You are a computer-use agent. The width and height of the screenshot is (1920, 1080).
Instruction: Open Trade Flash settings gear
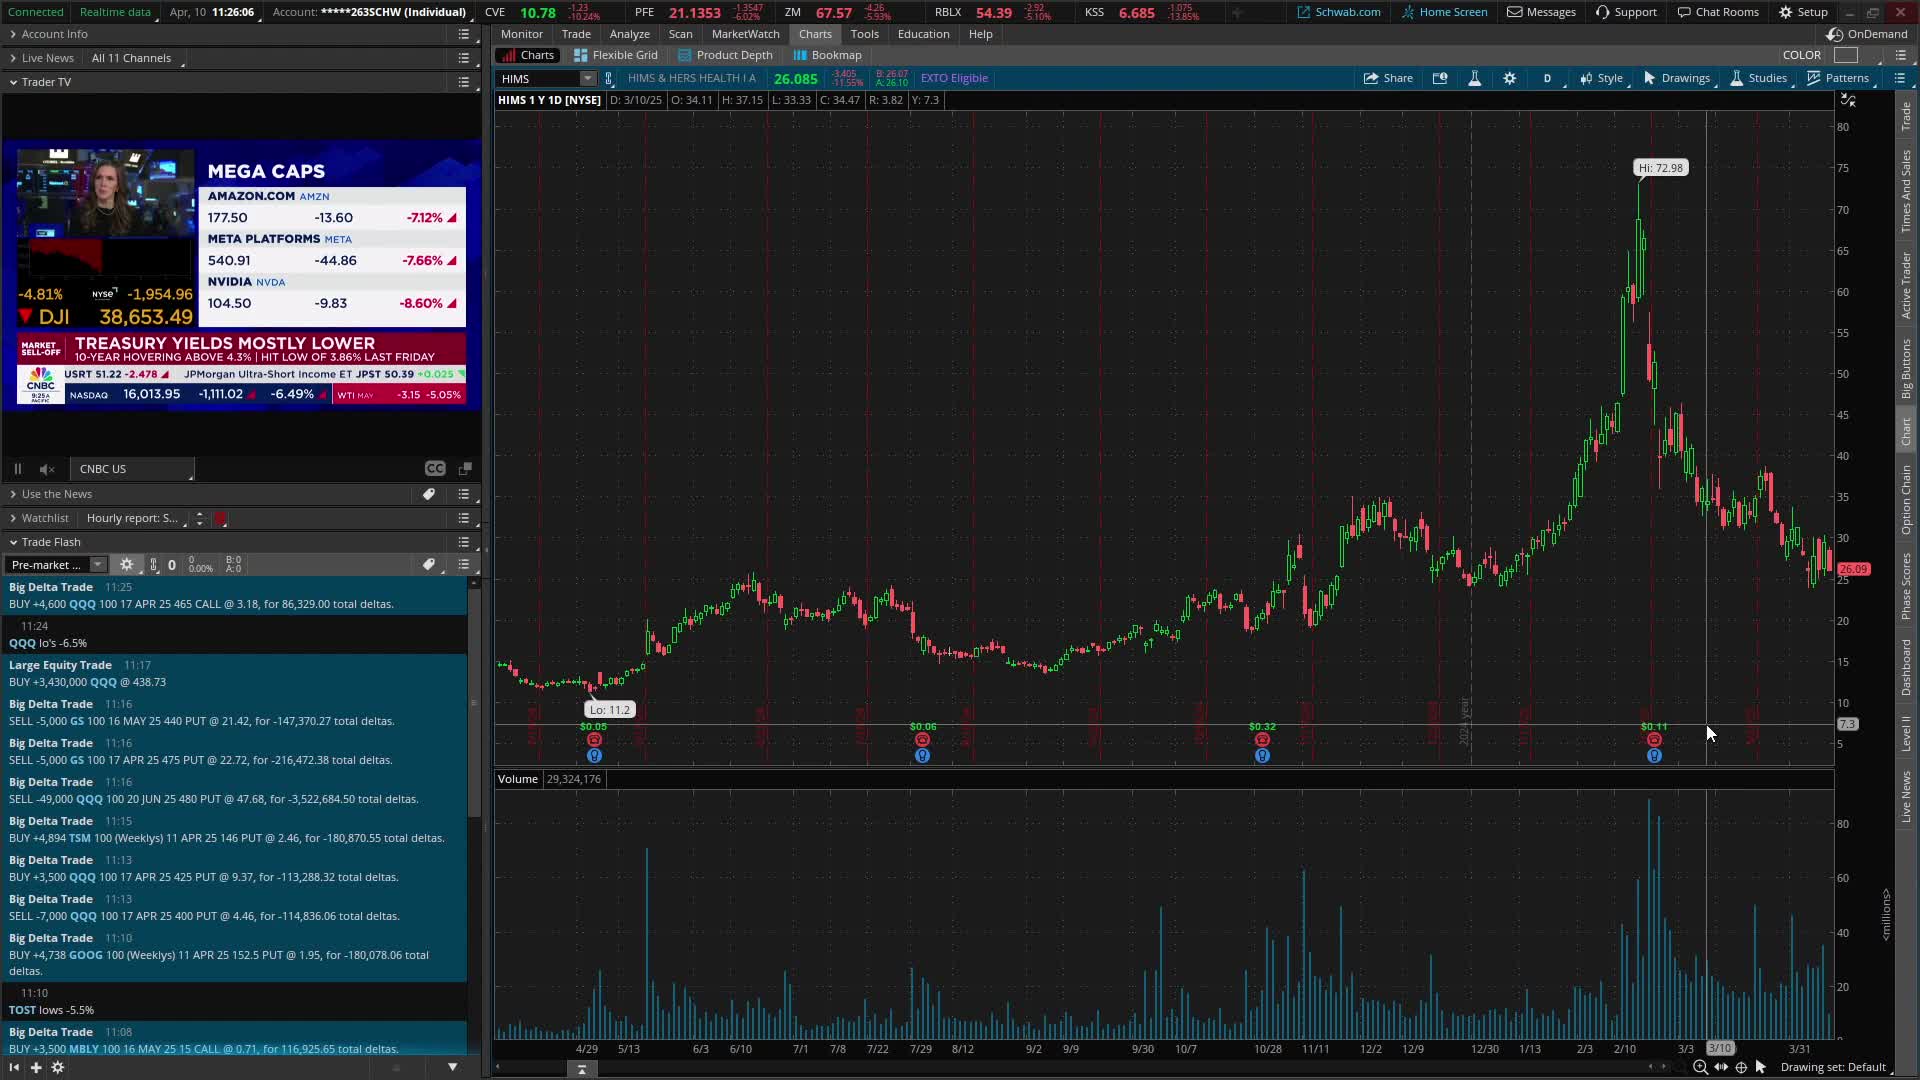click(127, 565)
